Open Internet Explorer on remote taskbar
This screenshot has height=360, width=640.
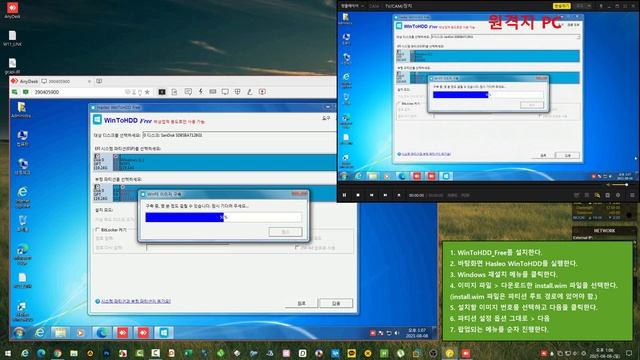[40, 333]
